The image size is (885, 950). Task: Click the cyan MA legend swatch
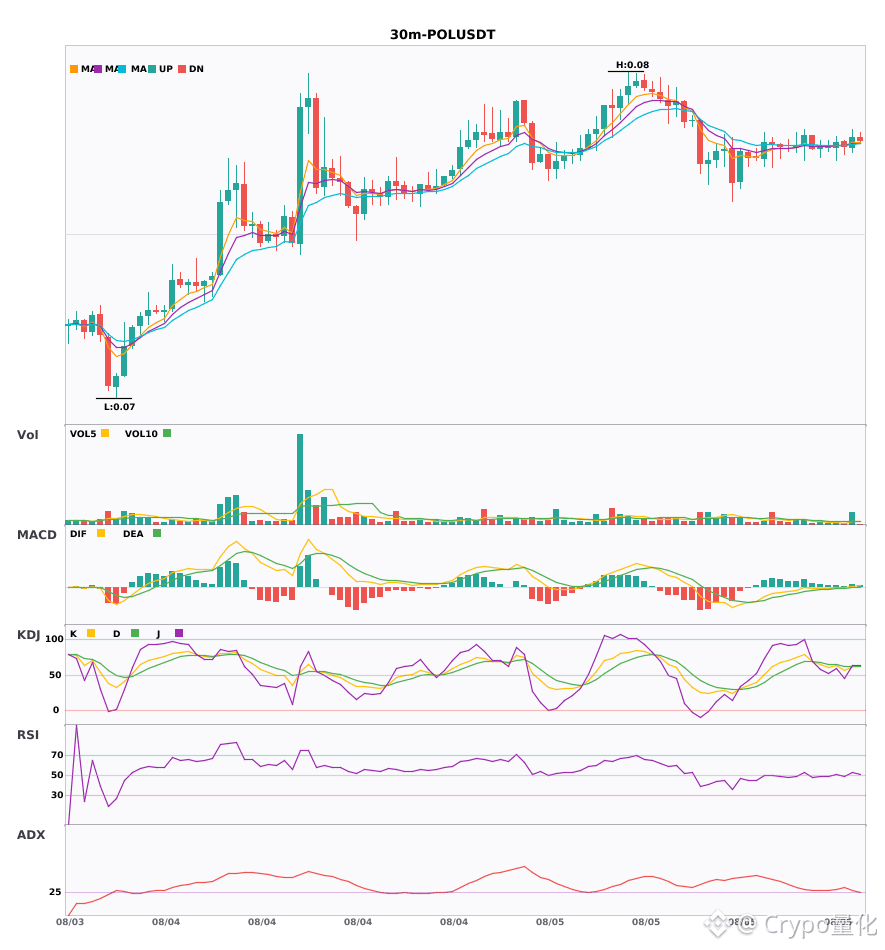point(122,69)
